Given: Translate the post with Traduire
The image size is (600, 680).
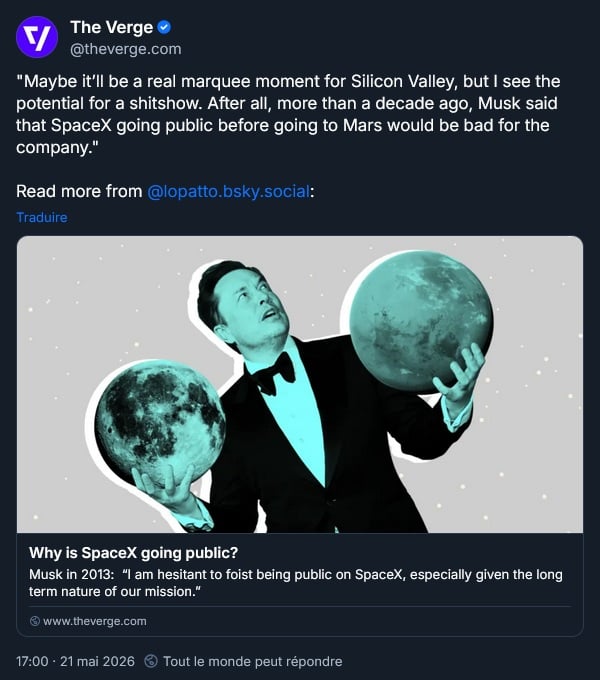Looking at the screenshot, I should tap(42, 217).
